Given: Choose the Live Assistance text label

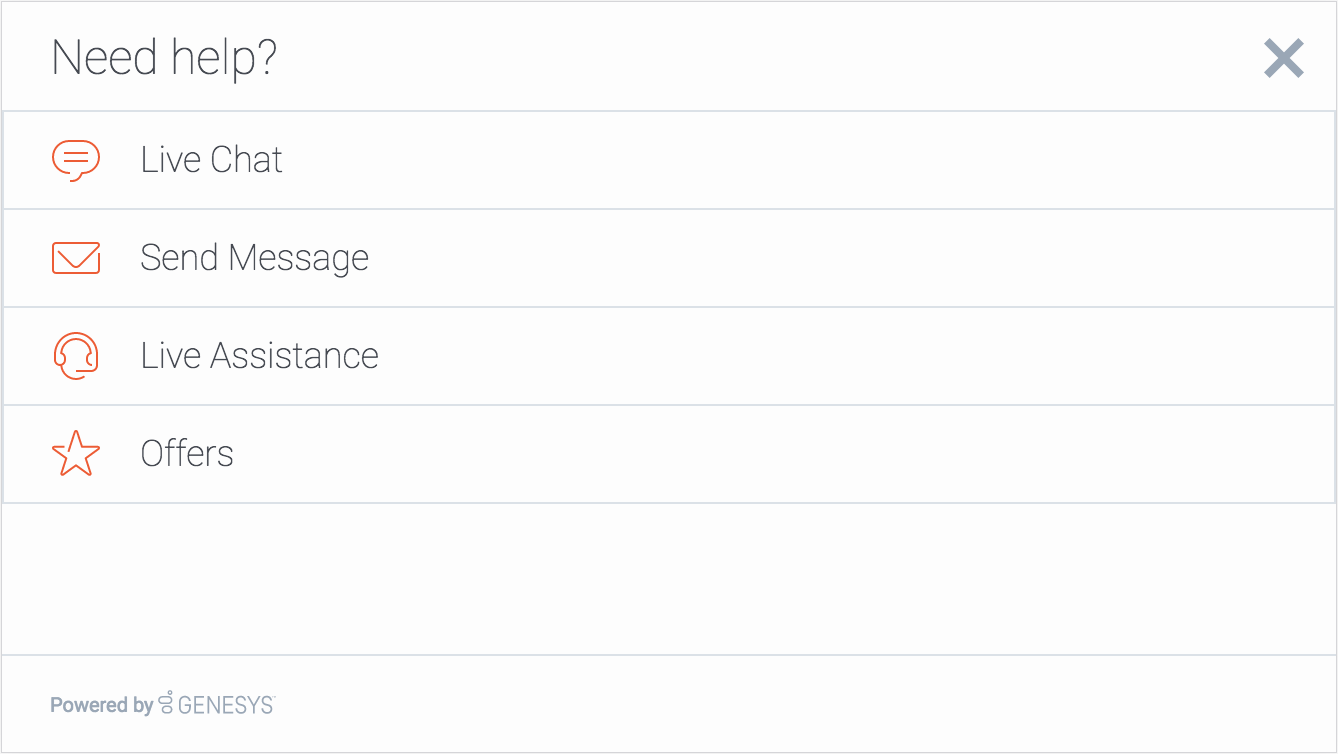Looking at the screenshot, I should pos(259,356).
